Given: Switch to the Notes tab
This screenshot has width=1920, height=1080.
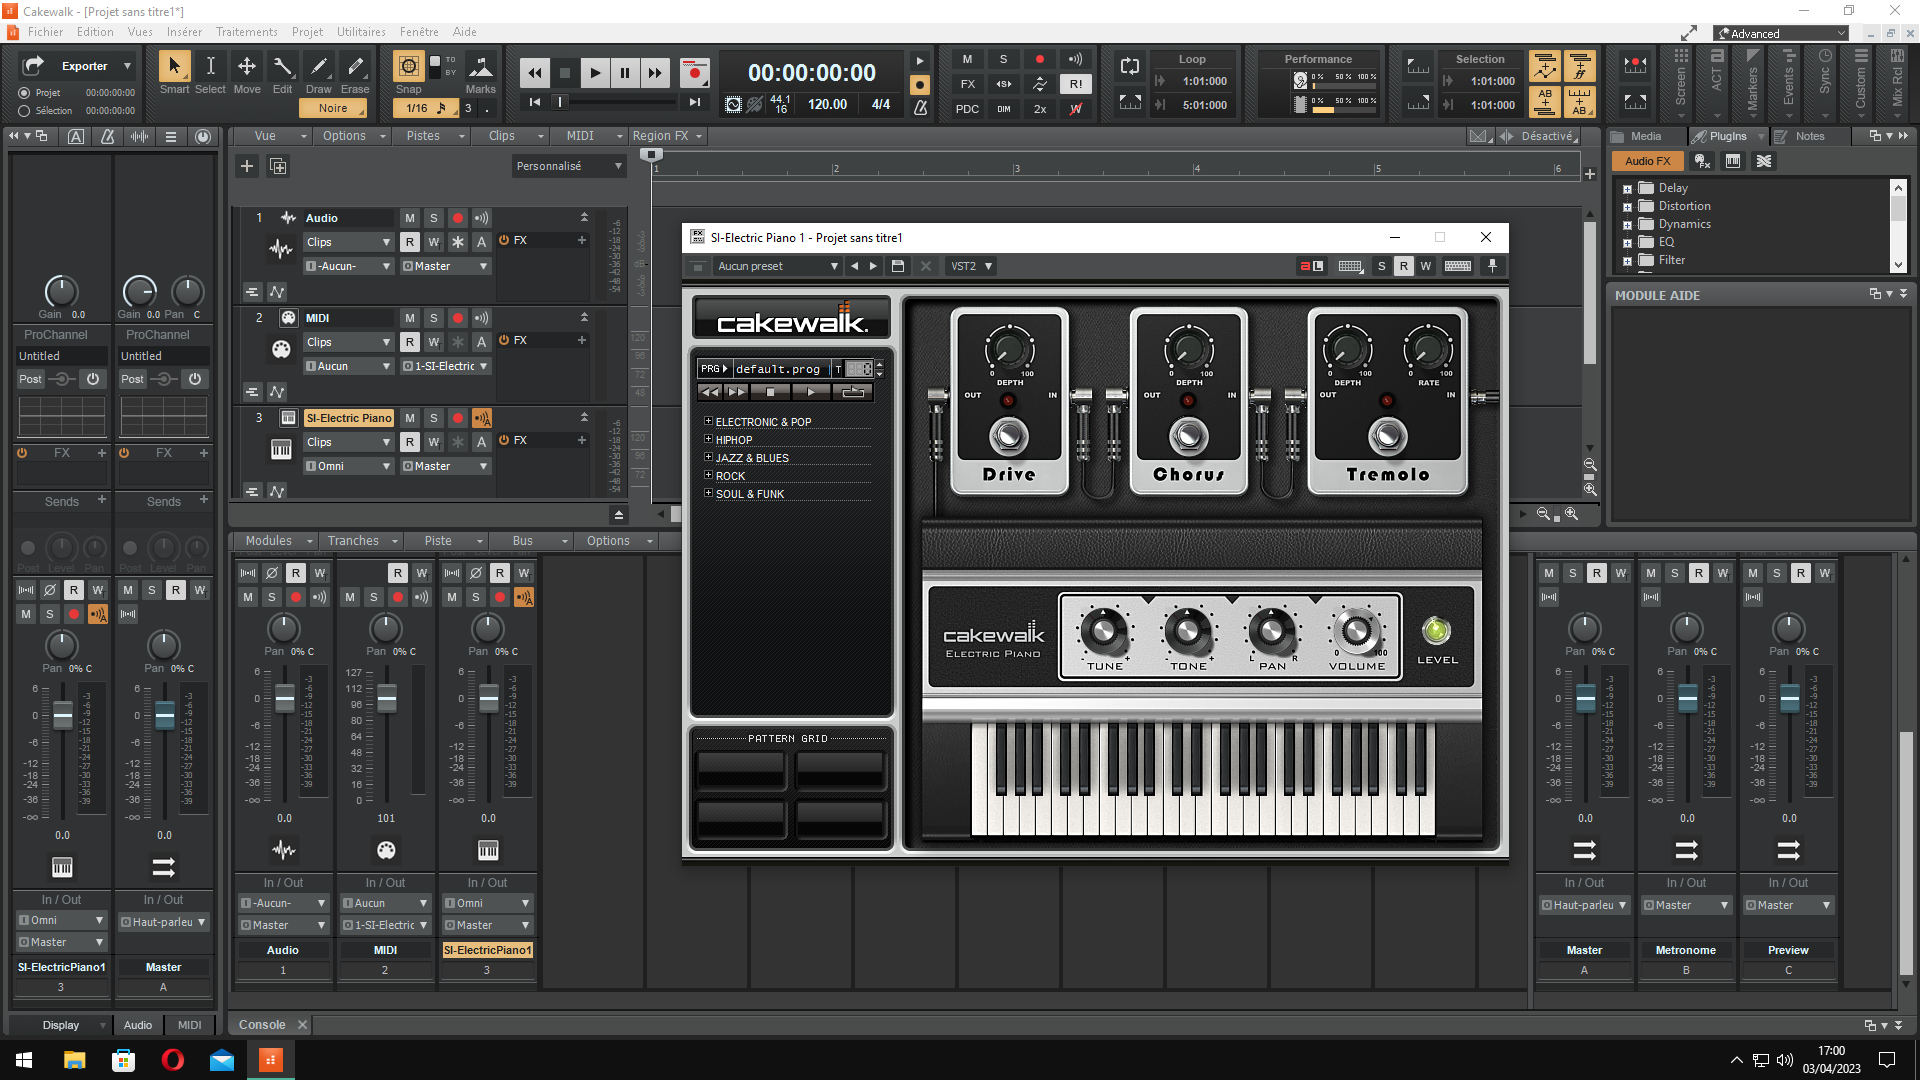Looking at the screenshot, I should 1808,136.
